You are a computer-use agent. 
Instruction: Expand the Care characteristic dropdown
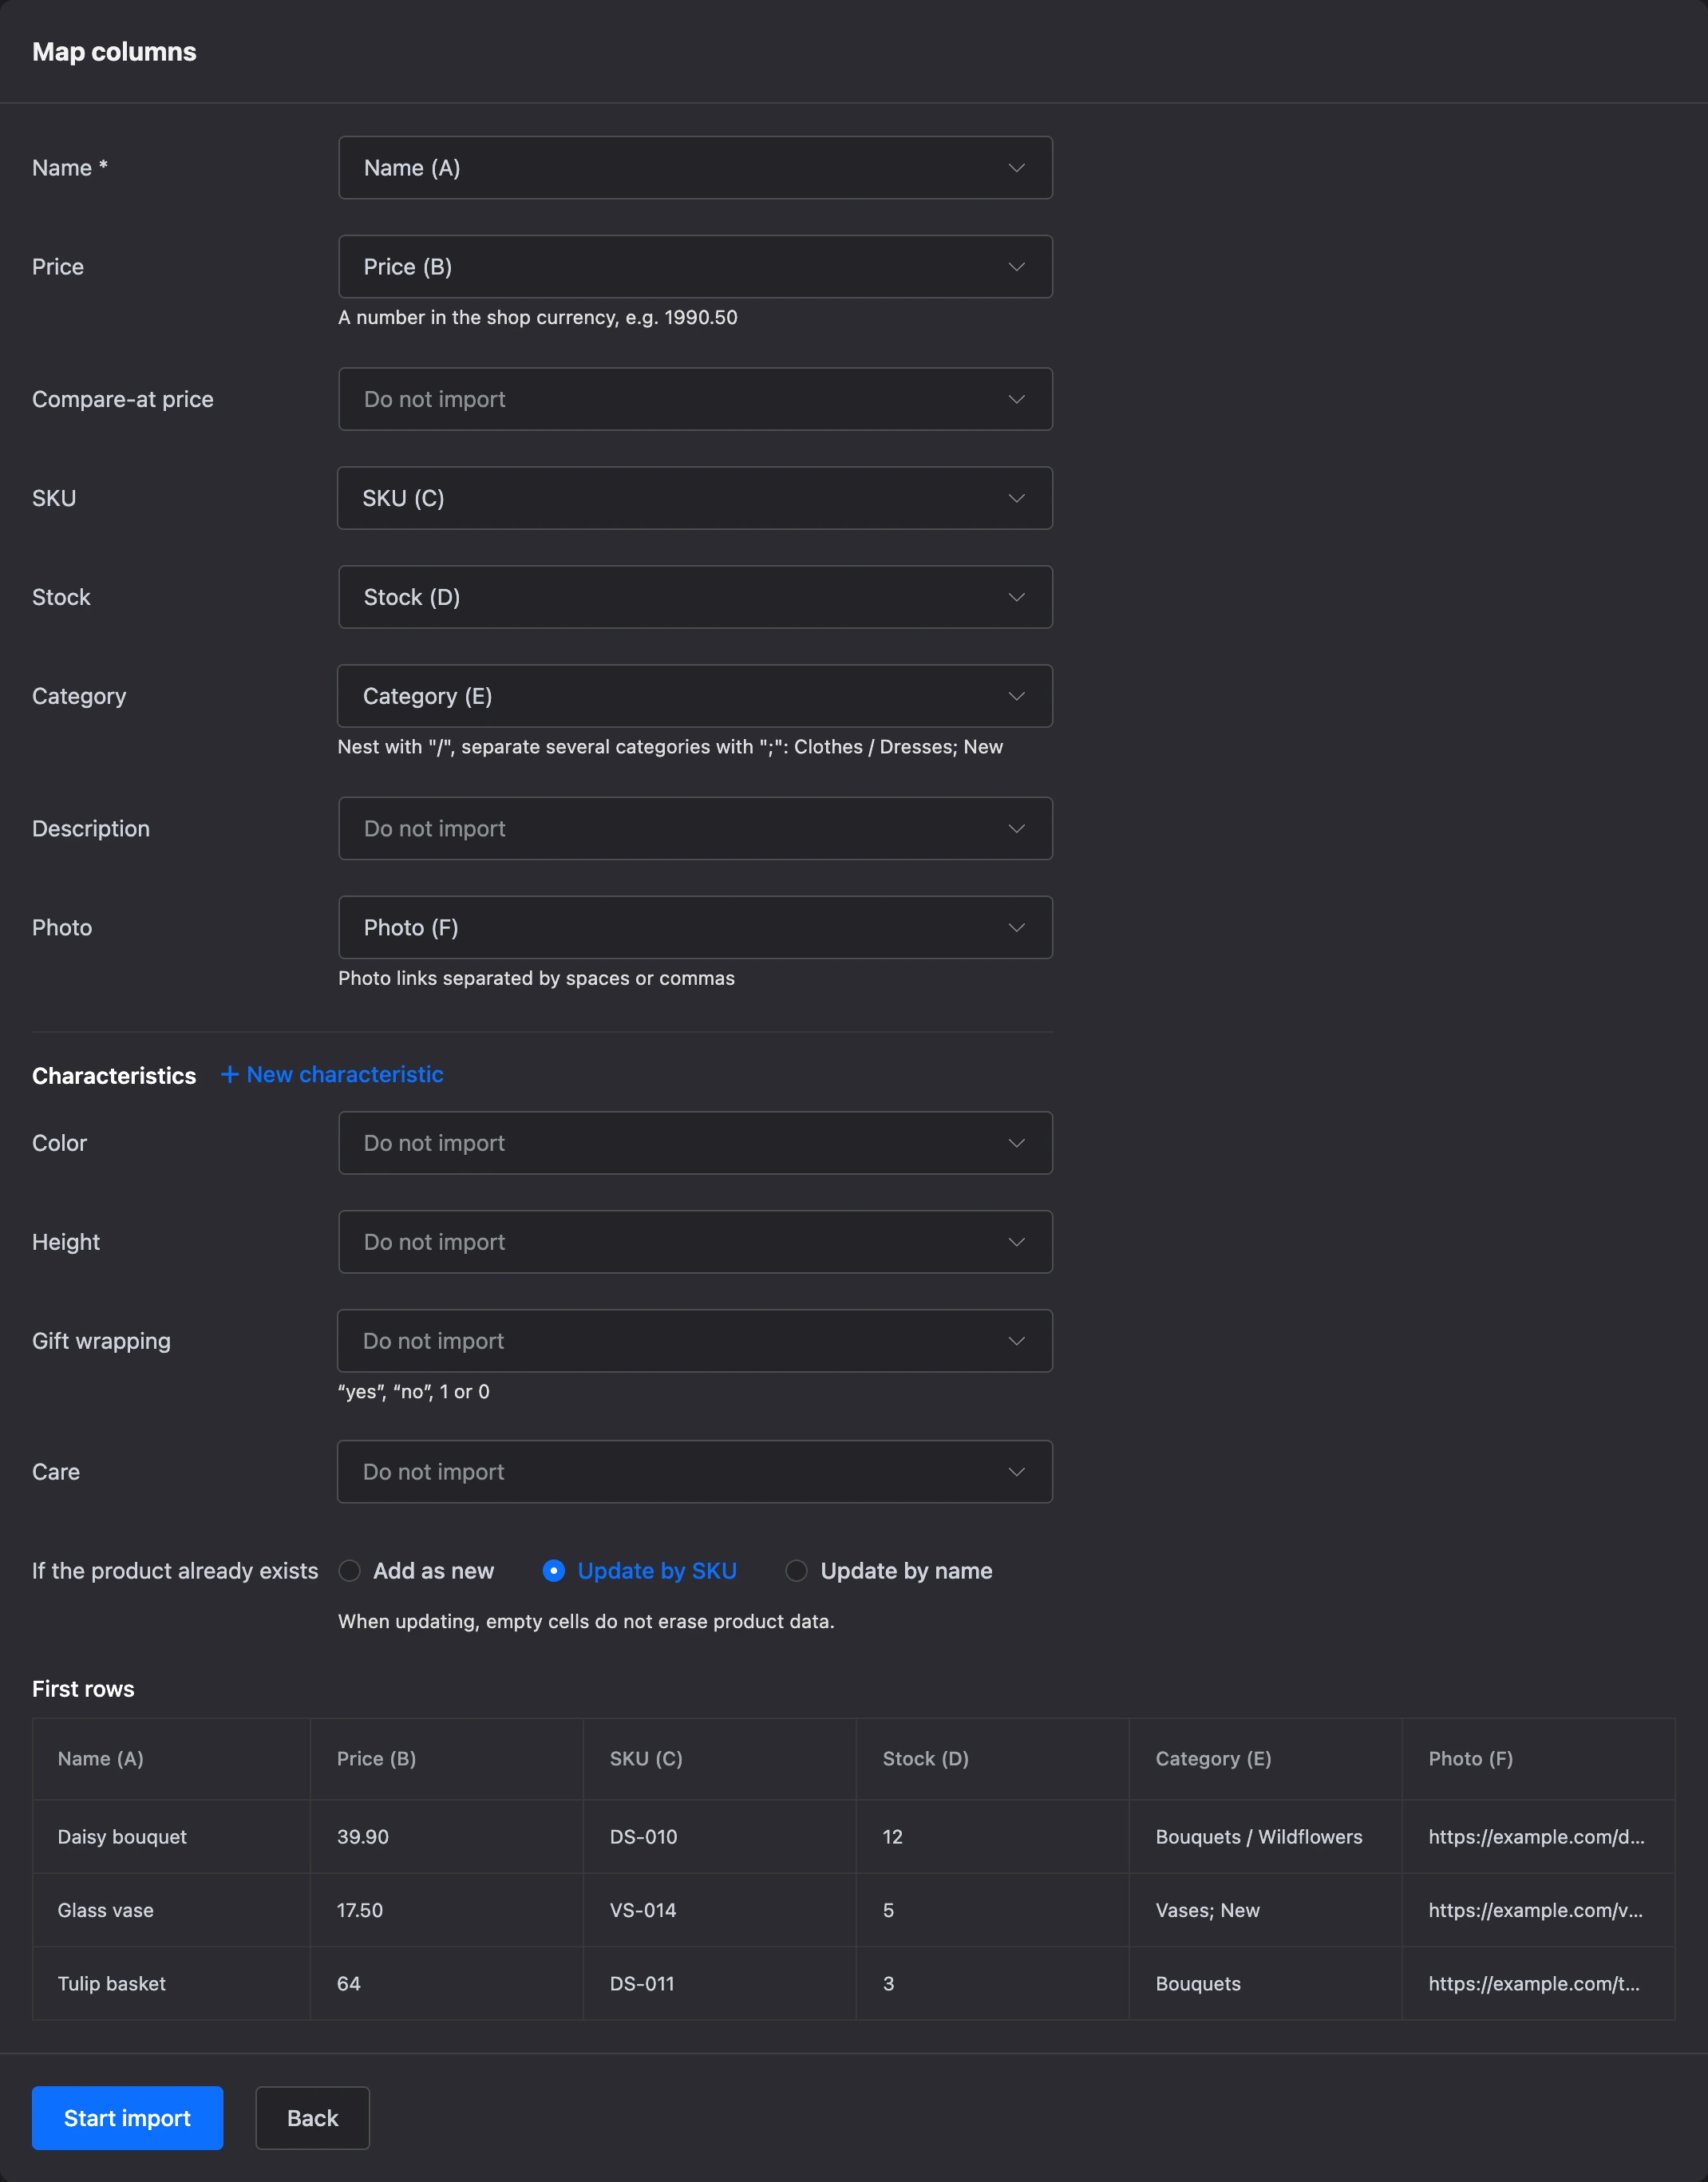(695, 1472)
